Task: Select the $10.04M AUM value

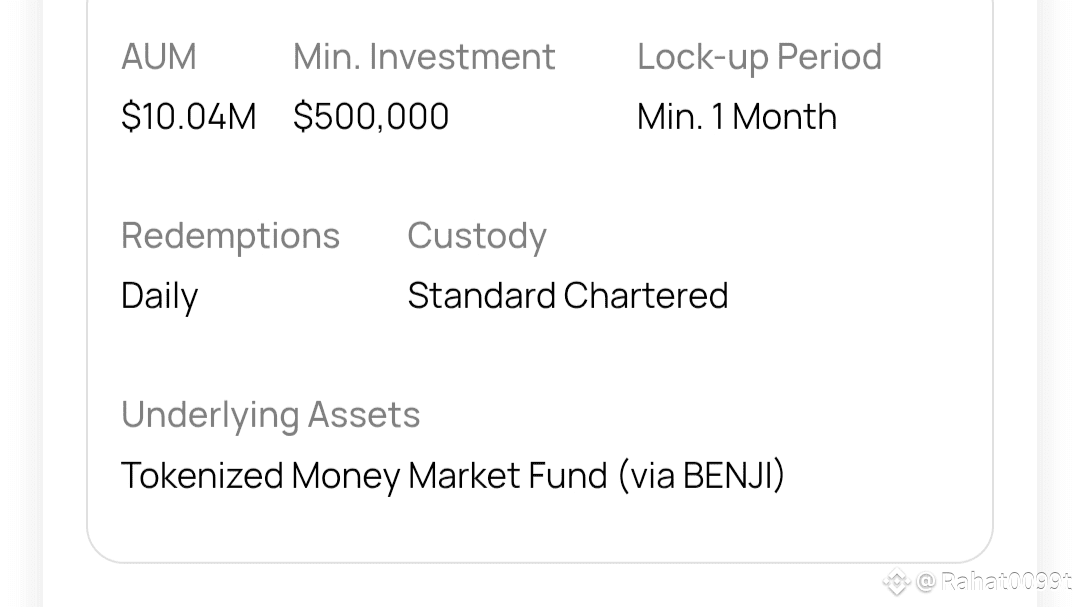Action: click(x=188, y=117)
